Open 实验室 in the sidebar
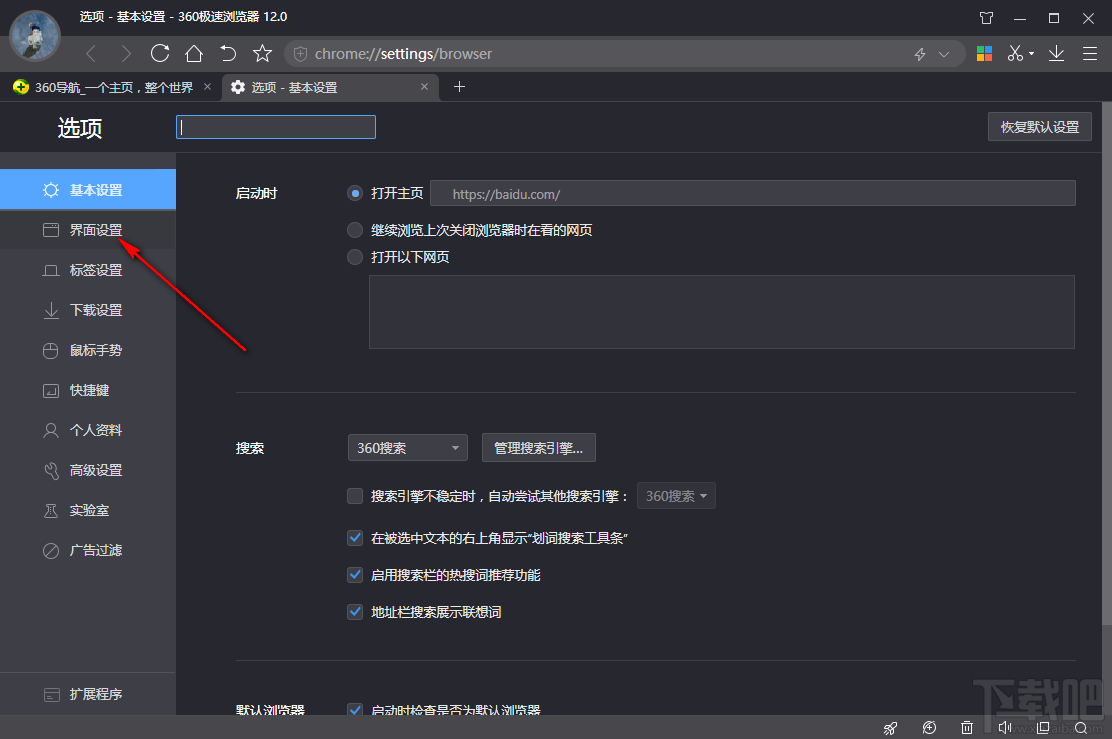 [88, 511]
